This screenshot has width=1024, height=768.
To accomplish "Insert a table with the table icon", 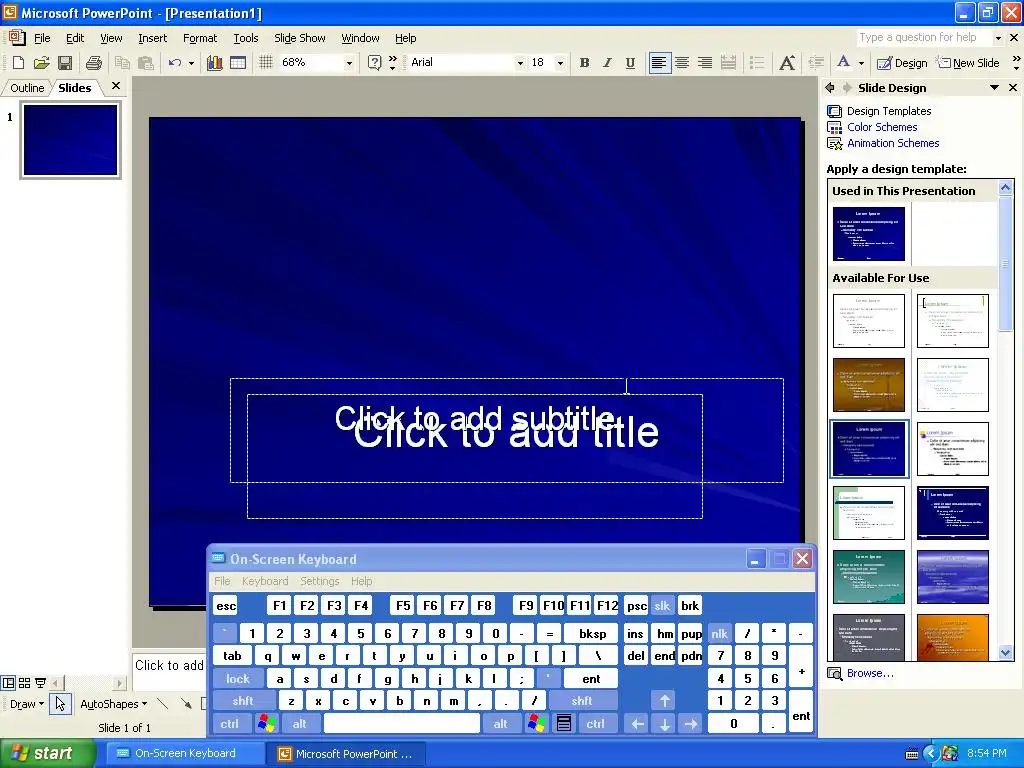I will [x=238, y=63].
